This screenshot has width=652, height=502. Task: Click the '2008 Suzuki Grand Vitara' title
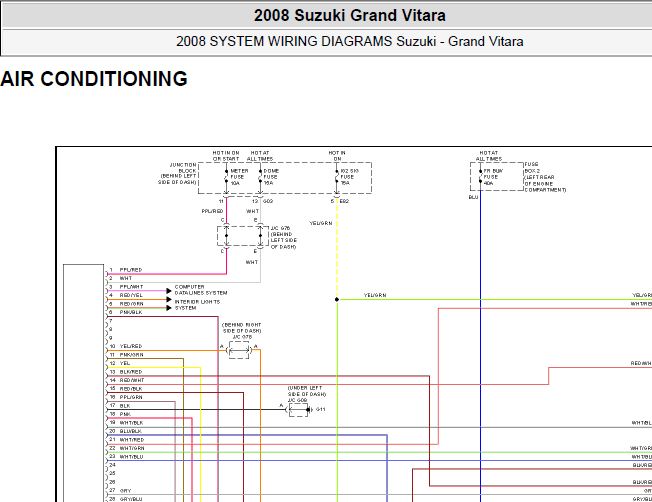click(350, 15)
